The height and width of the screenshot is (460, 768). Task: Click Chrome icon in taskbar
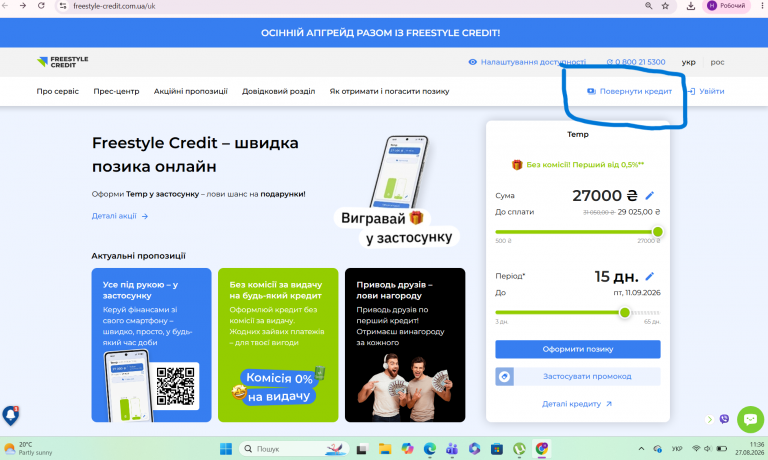pos(542,449)
